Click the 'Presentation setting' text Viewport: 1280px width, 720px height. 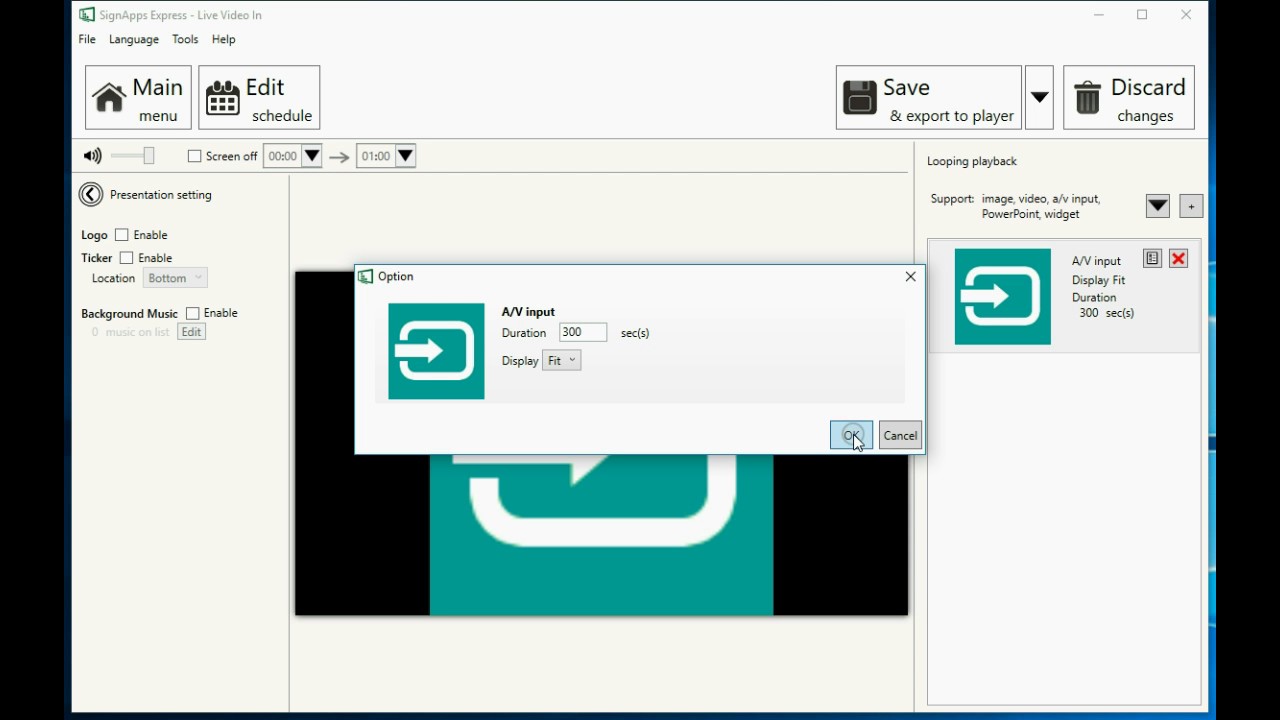pyautogui.click(x=161, y=195)
